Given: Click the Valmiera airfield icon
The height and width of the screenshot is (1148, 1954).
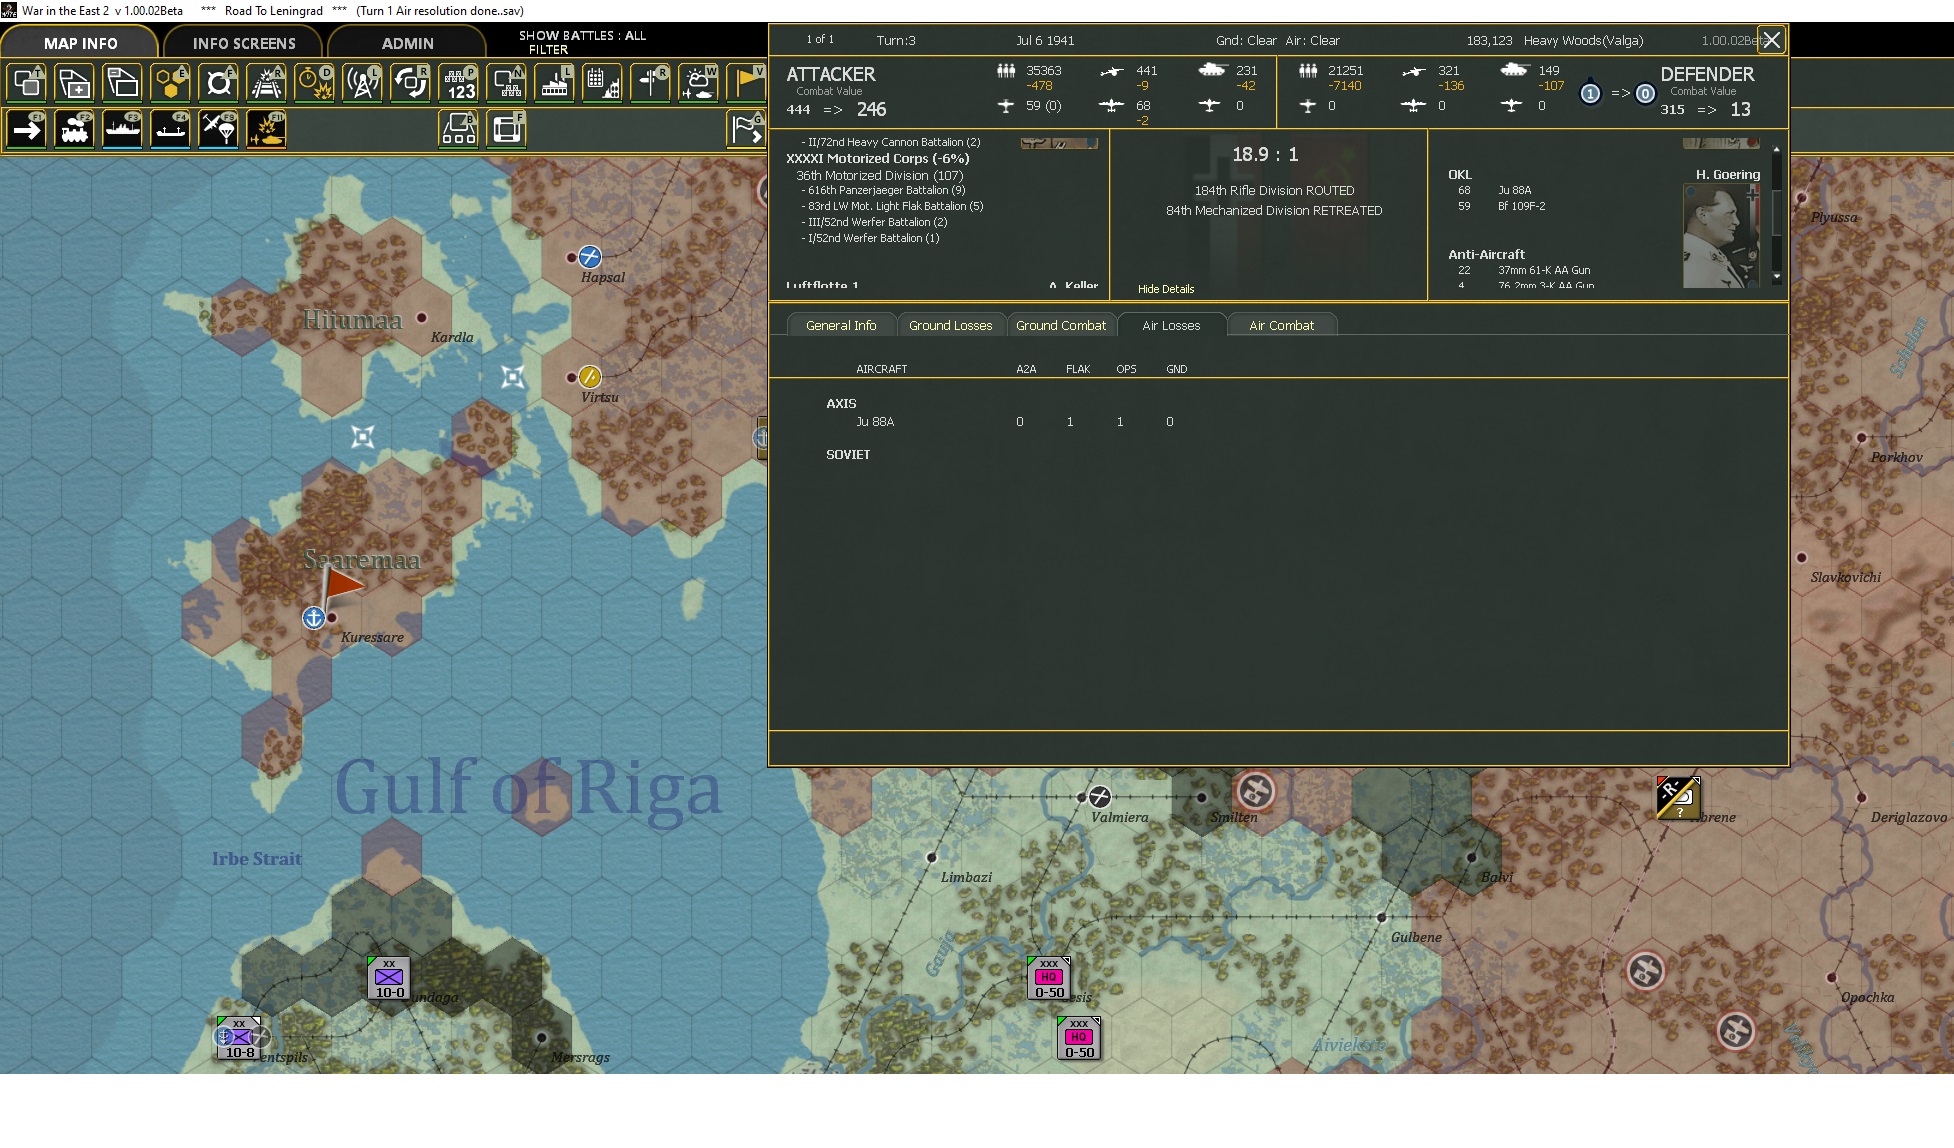Looking at the screenshot, I should [x=1100, y=796].
